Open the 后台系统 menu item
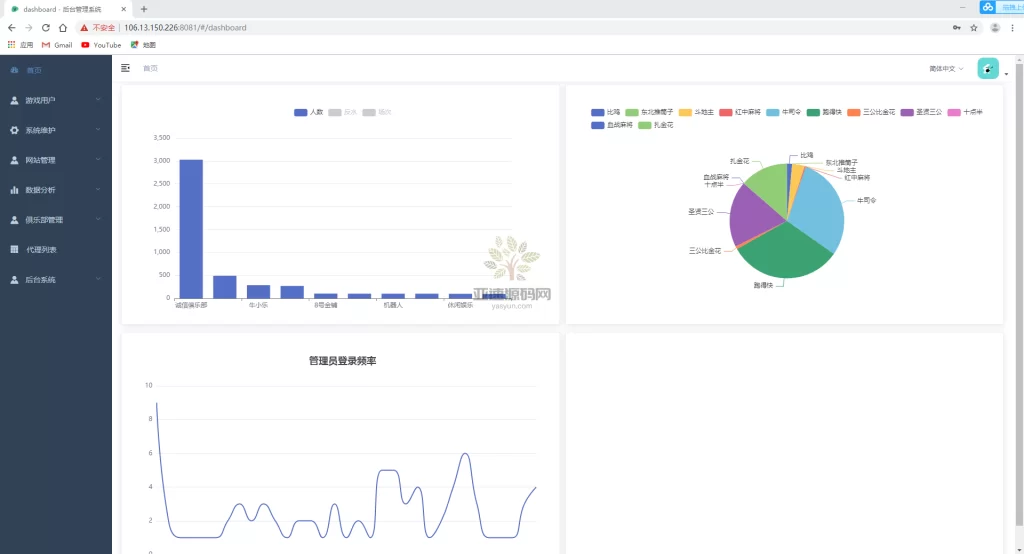1024x554 pixels. [41, 280]
